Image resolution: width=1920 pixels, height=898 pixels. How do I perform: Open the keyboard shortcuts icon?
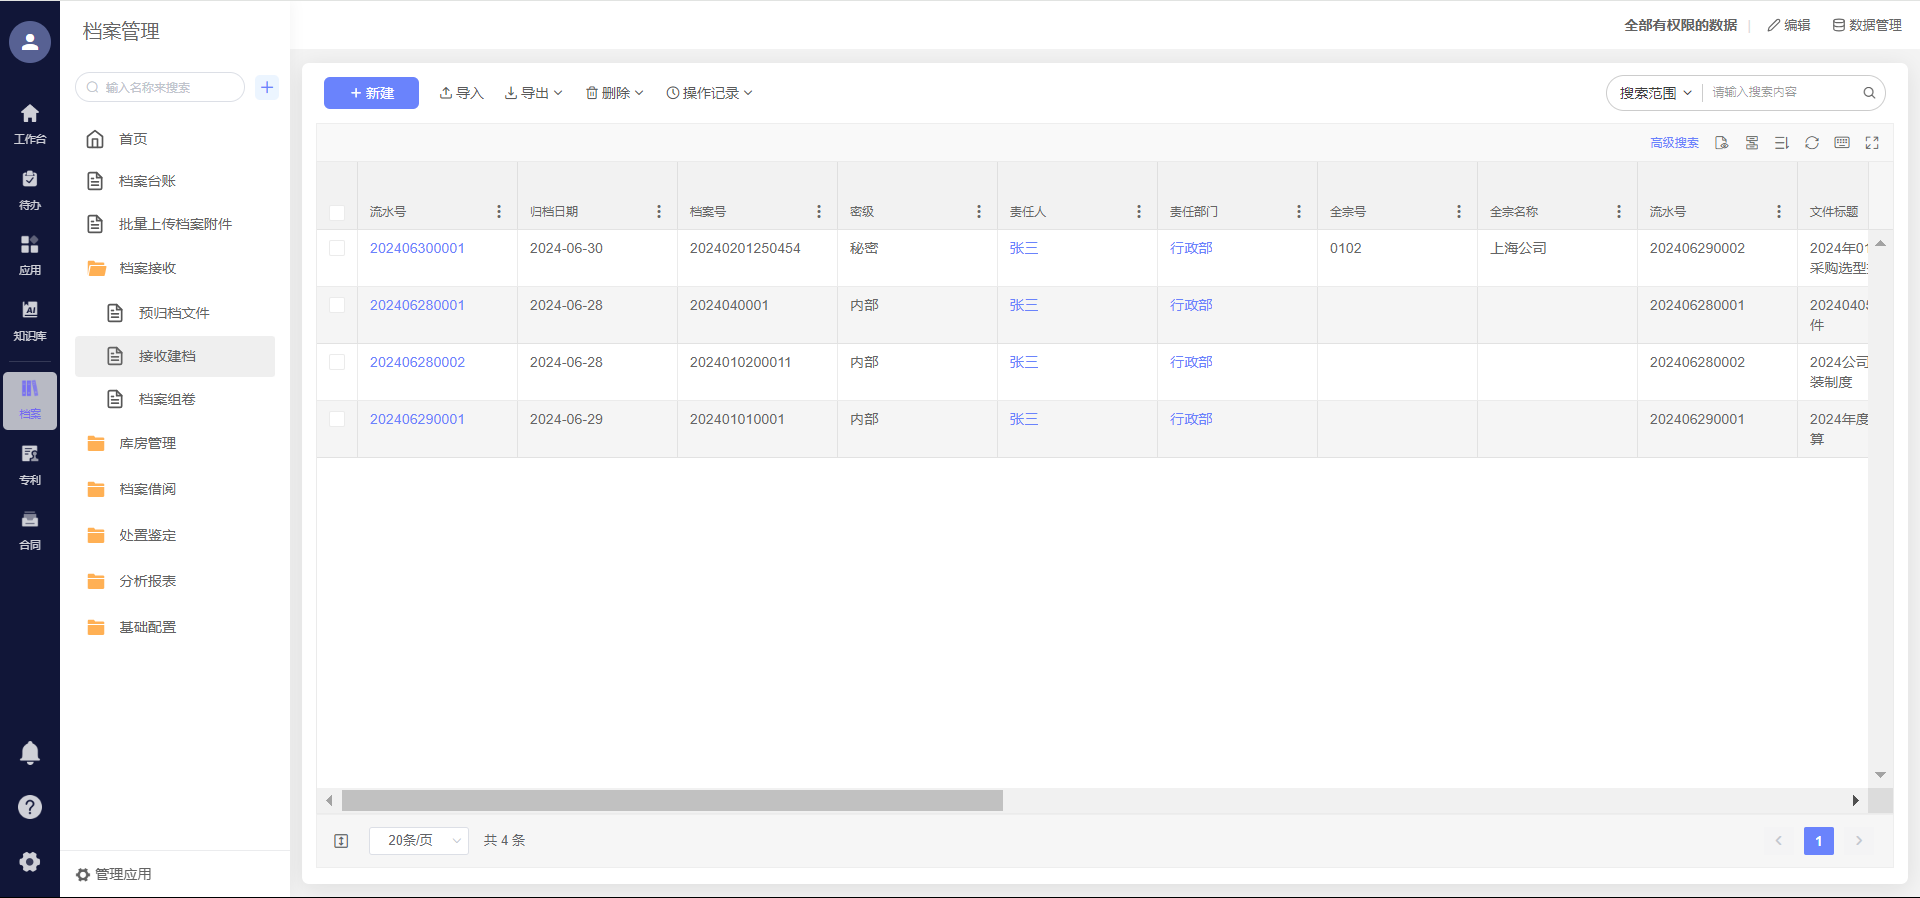click(1842, 143)
